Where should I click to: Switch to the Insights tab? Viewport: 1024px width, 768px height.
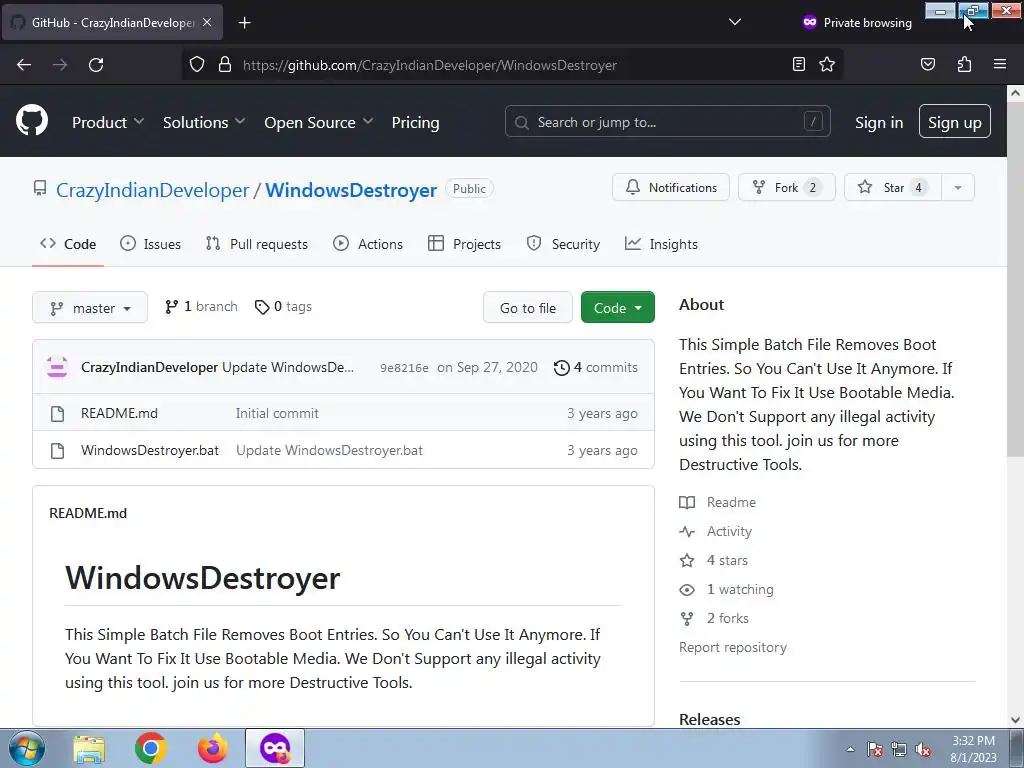pyautogui.click(x=661, y=244)
